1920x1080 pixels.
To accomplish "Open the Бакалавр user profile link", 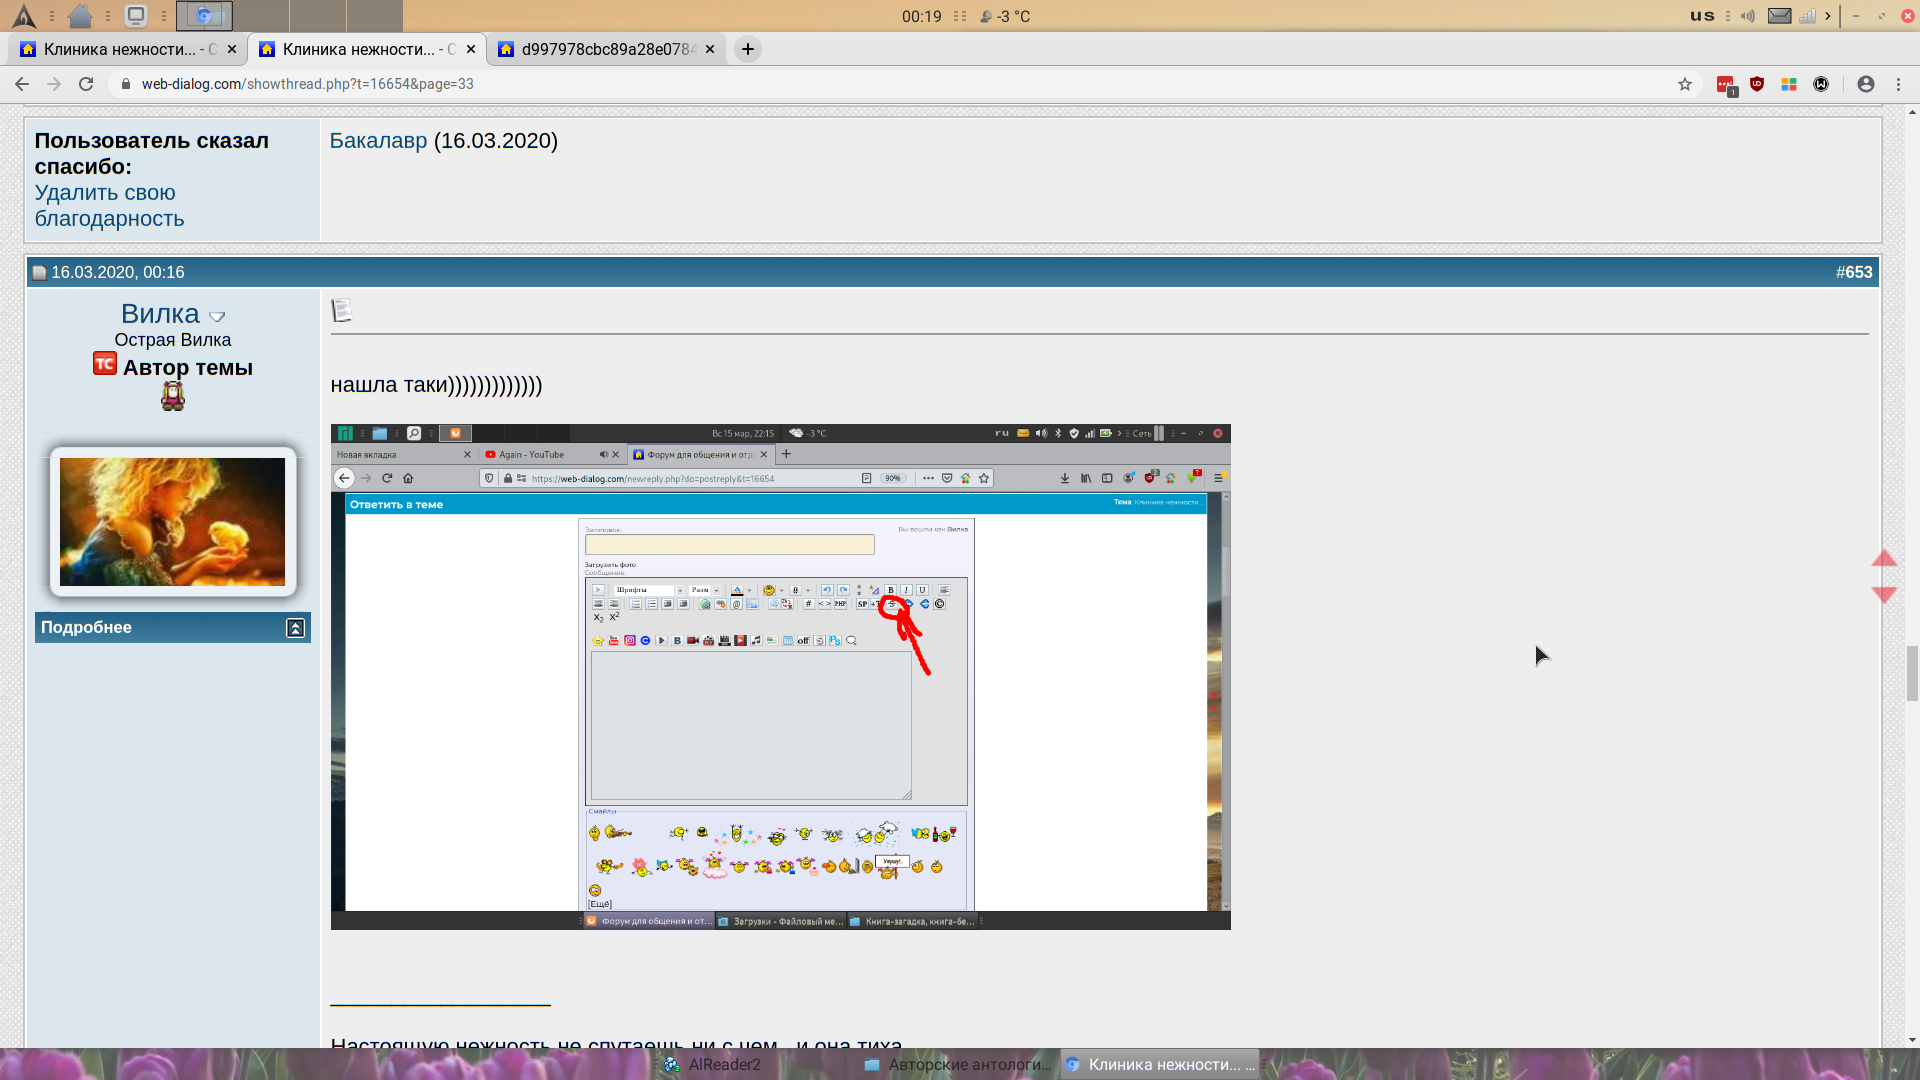I will (378, 141).
